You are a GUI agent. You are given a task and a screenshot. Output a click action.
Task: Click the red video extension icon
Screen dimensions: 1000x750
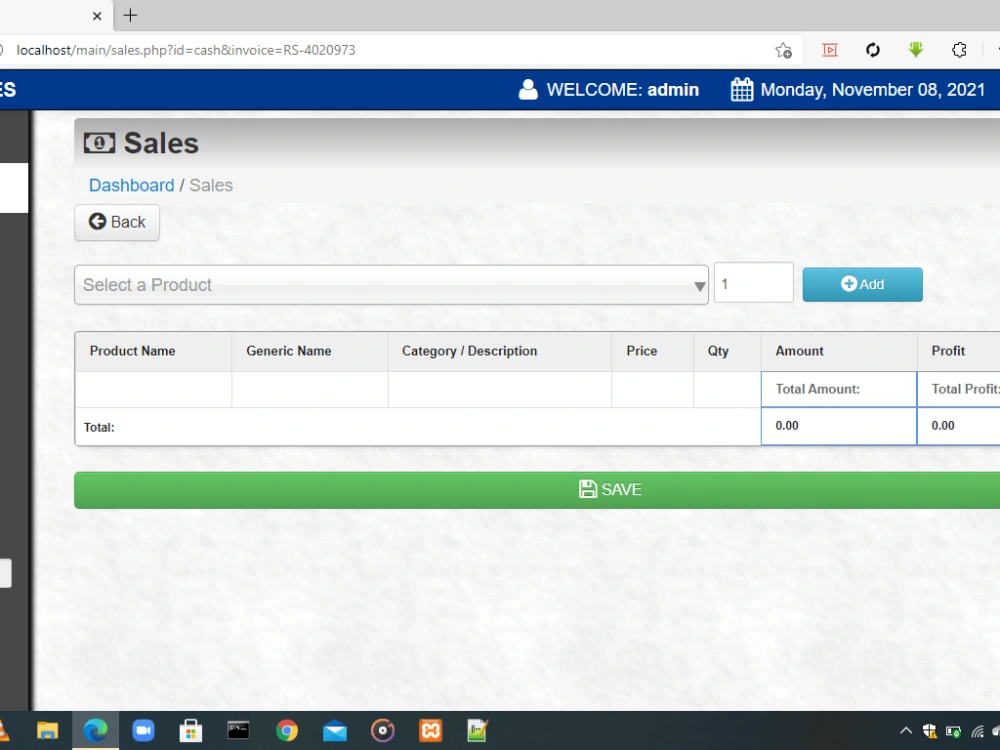coord(830,50)
